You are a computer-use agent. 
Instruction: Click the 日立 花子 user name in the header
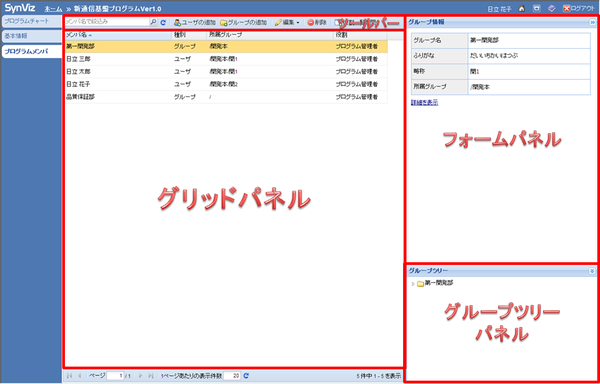(499, 9)
